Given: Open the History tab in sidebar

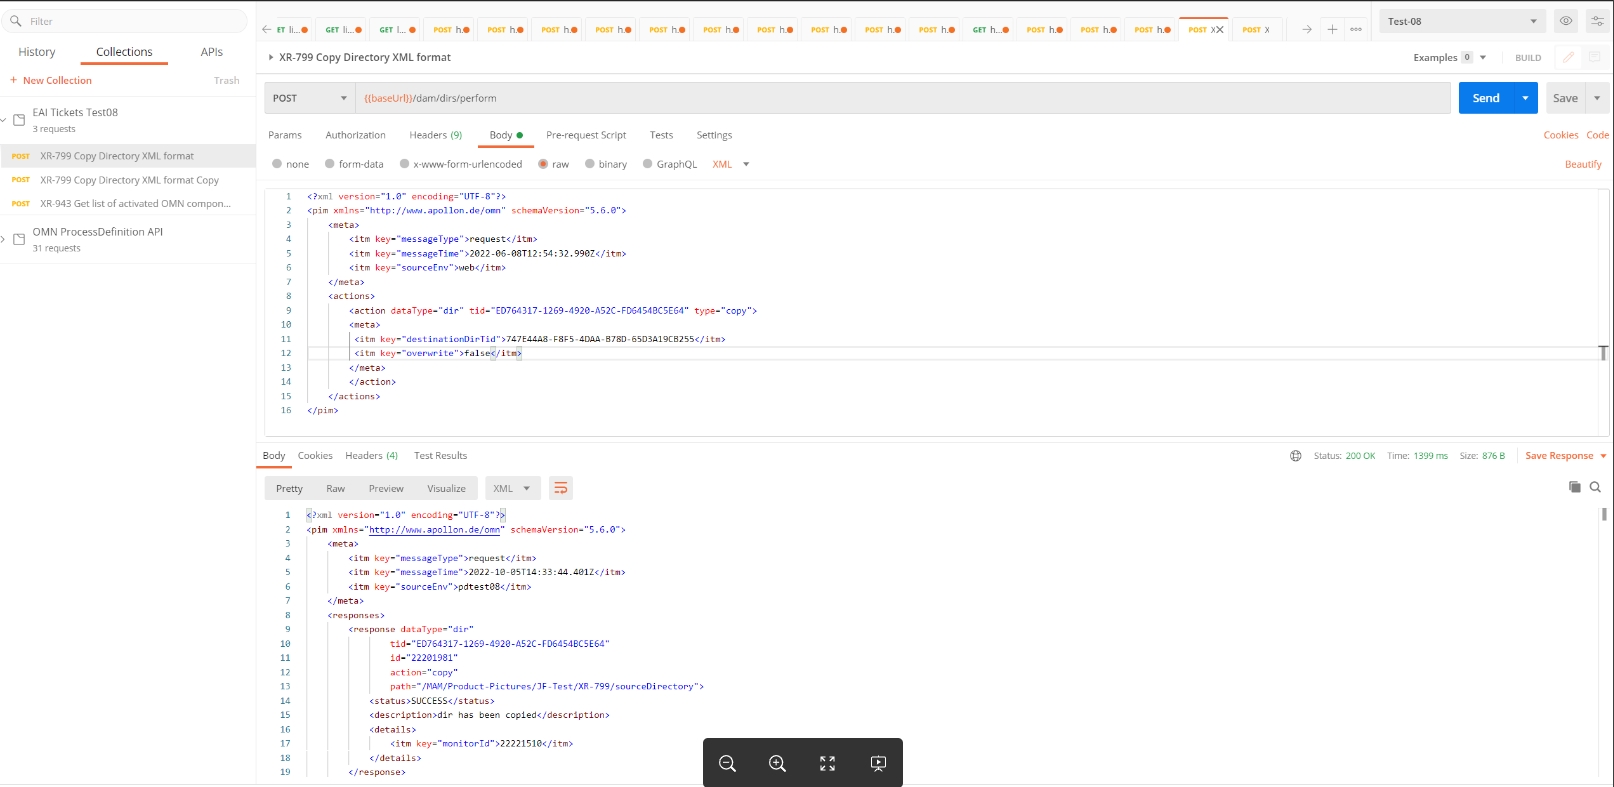Looking at the screenshot, I should click(37, 52).
